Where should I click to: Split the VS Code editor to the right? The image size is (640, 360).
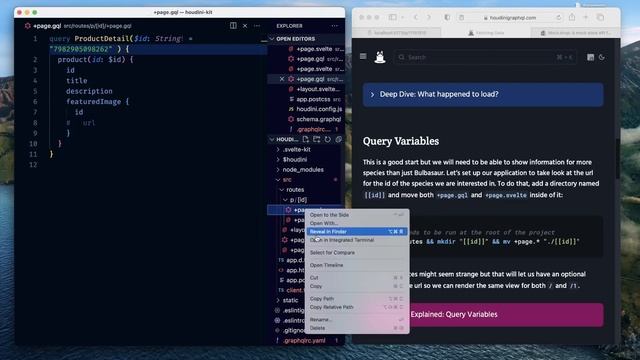pos(233,26)
